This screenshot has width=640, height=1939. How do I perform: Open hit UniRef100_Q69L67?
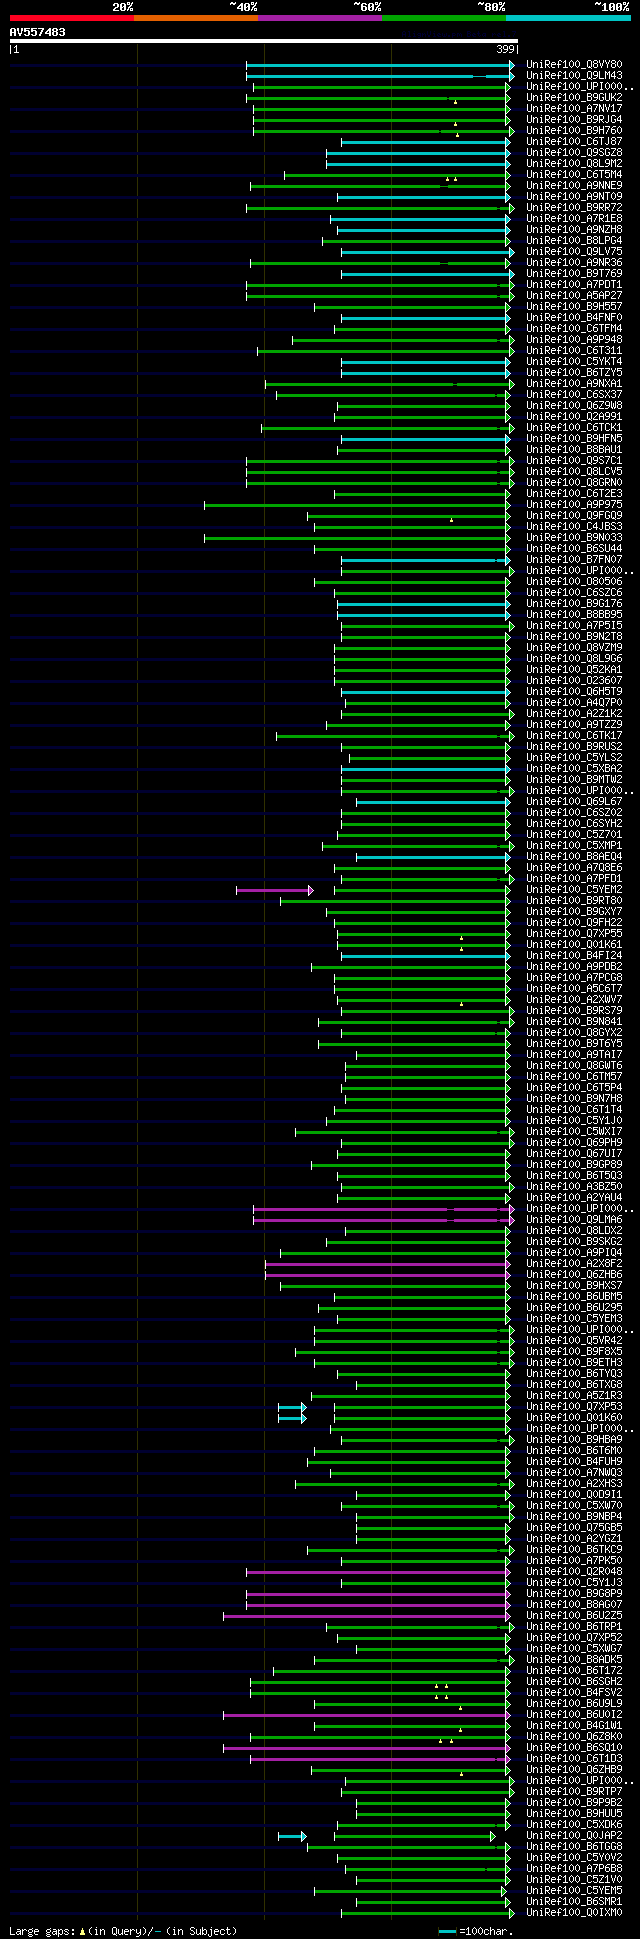pyautogui.click(x=574, y=802)
